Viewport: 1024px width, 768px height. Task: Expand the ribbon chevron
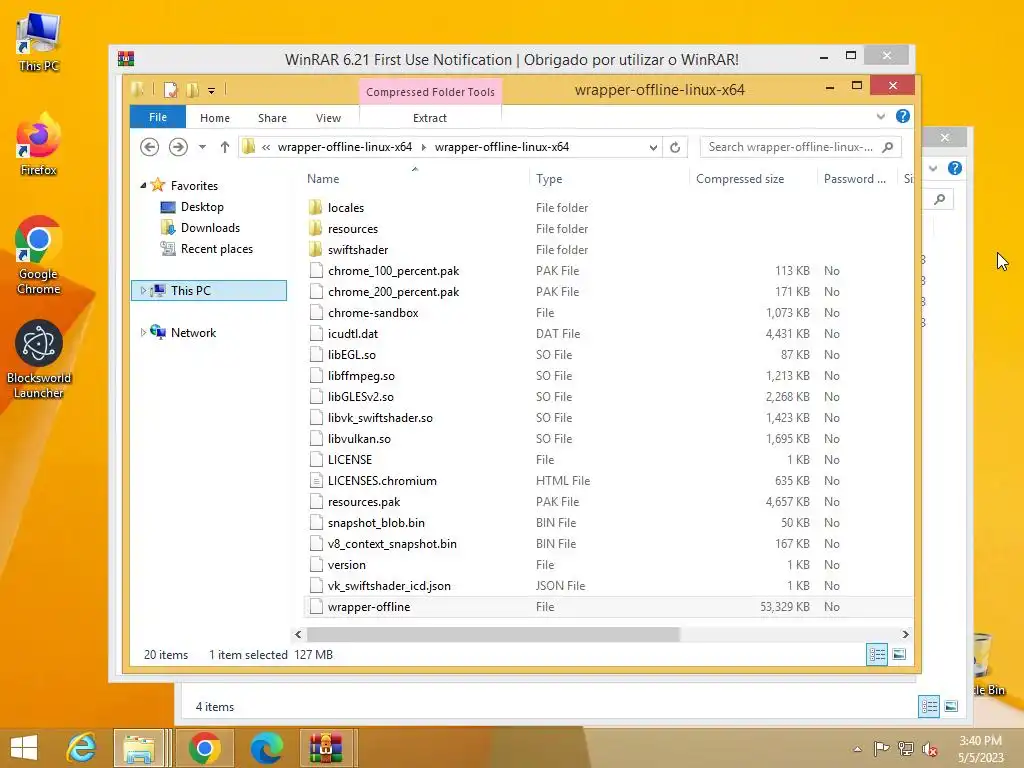coord(880,116)
